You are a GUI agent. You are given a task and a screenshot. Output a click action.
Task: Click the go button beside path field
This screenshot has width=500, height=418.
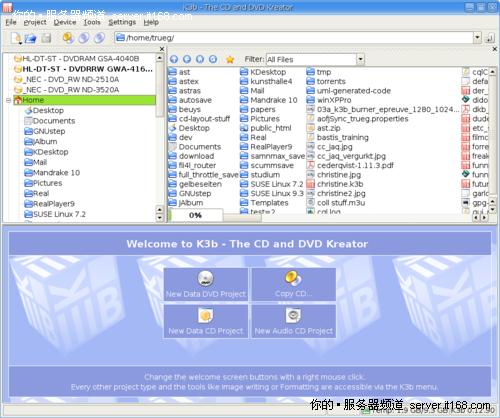[489, 38]
